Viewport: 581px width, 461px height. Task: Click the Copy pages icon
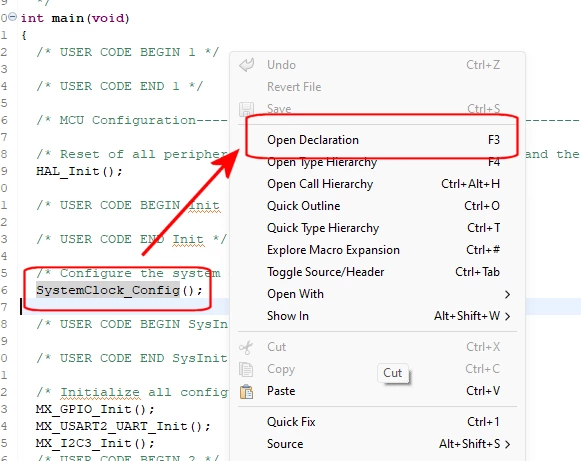tap(246, 369)
